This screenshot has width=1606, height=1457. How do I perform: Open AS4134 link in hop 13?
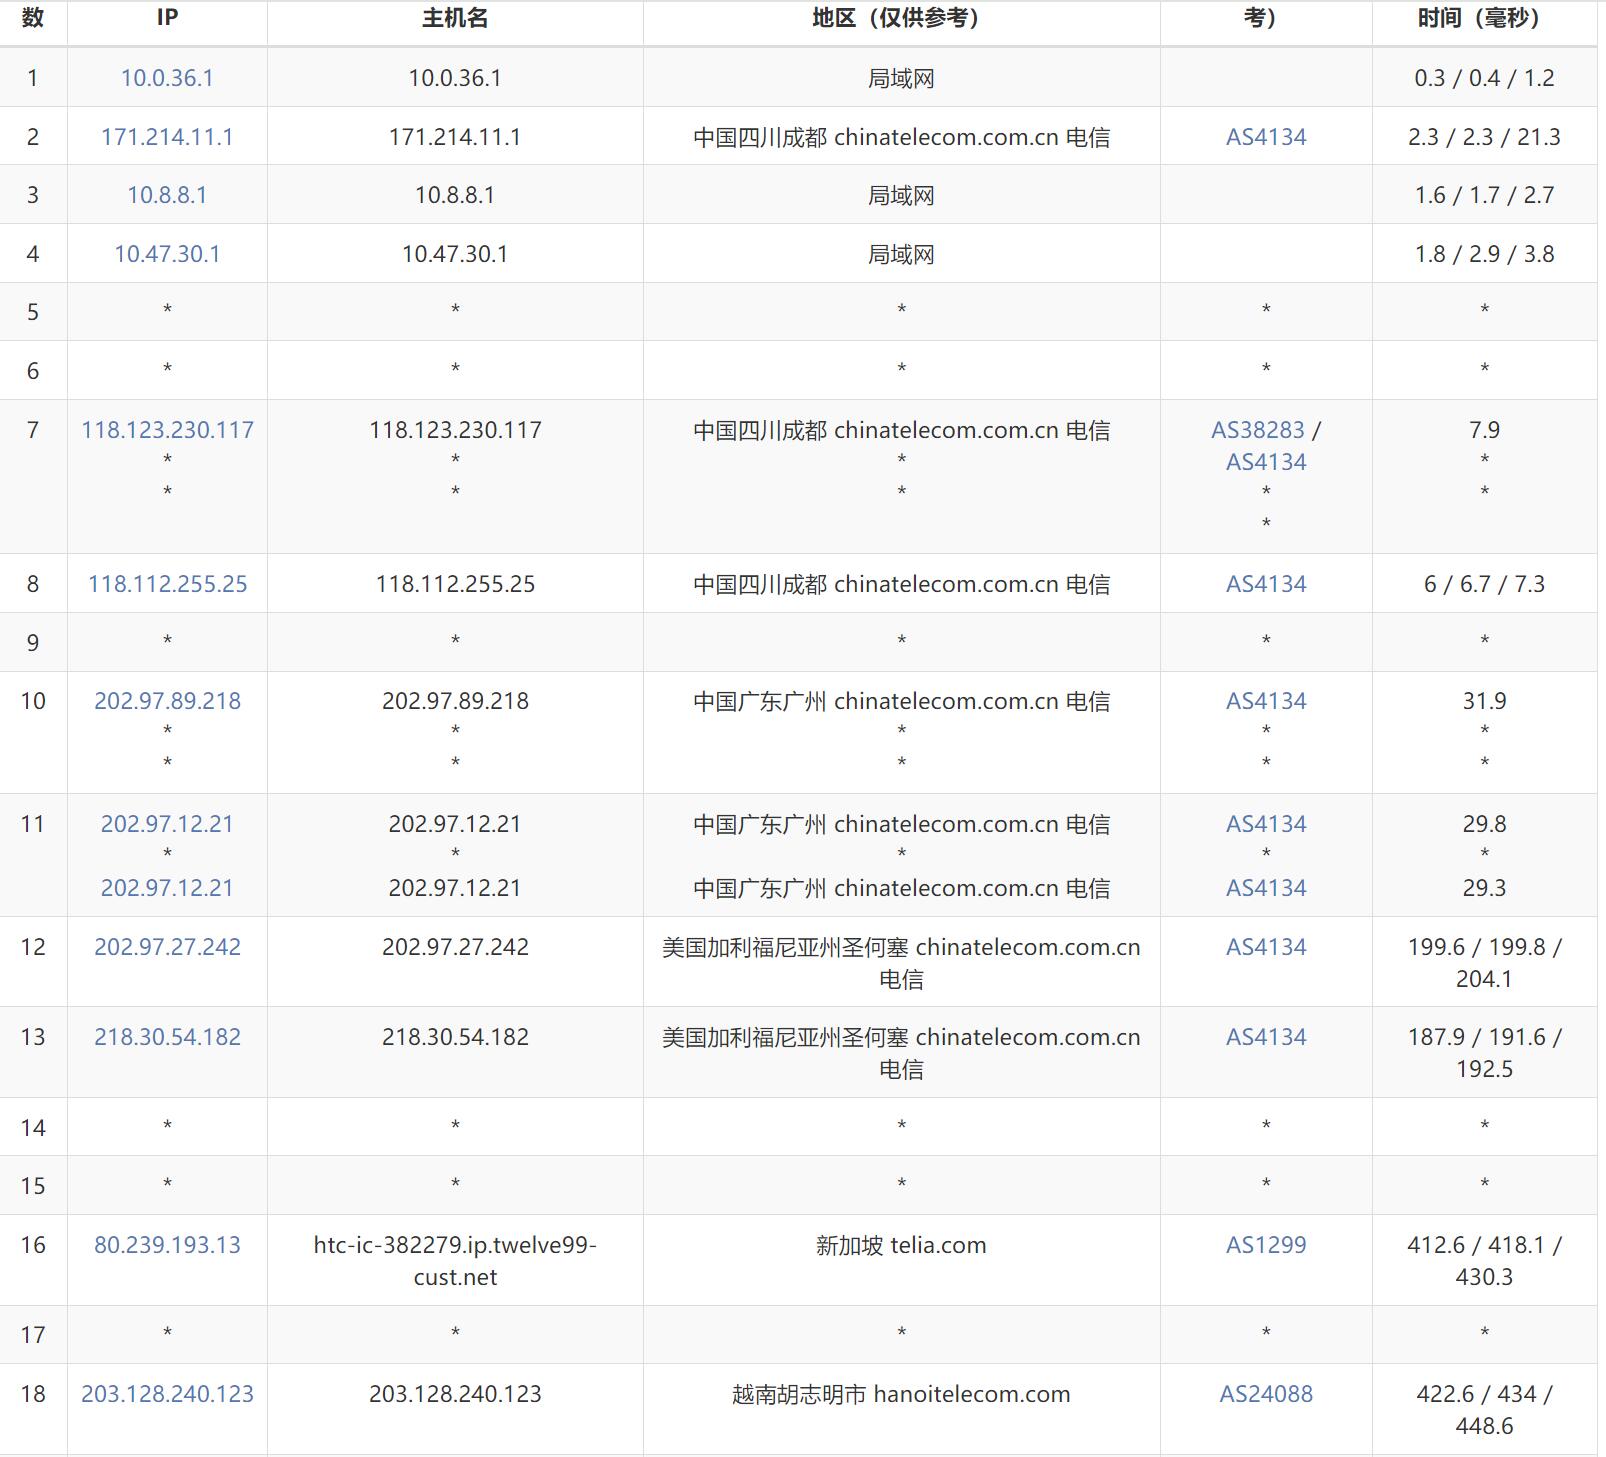click(x=1266, y=1037)
